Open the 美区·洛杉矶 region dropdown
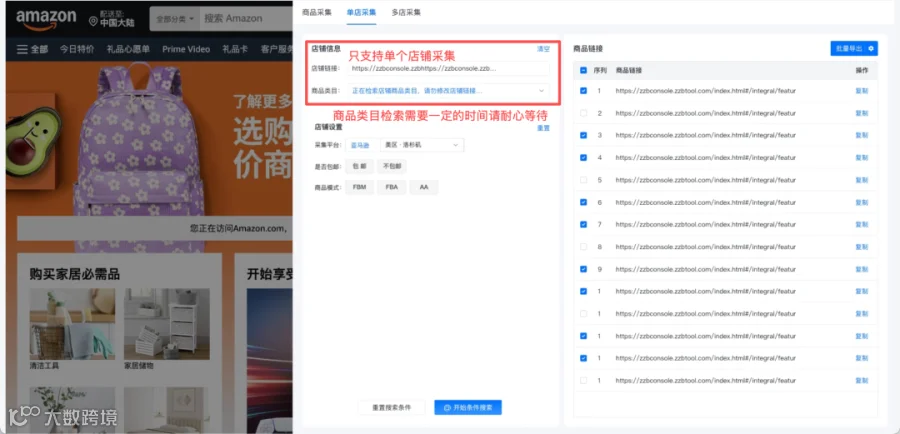 coord(422,145)
